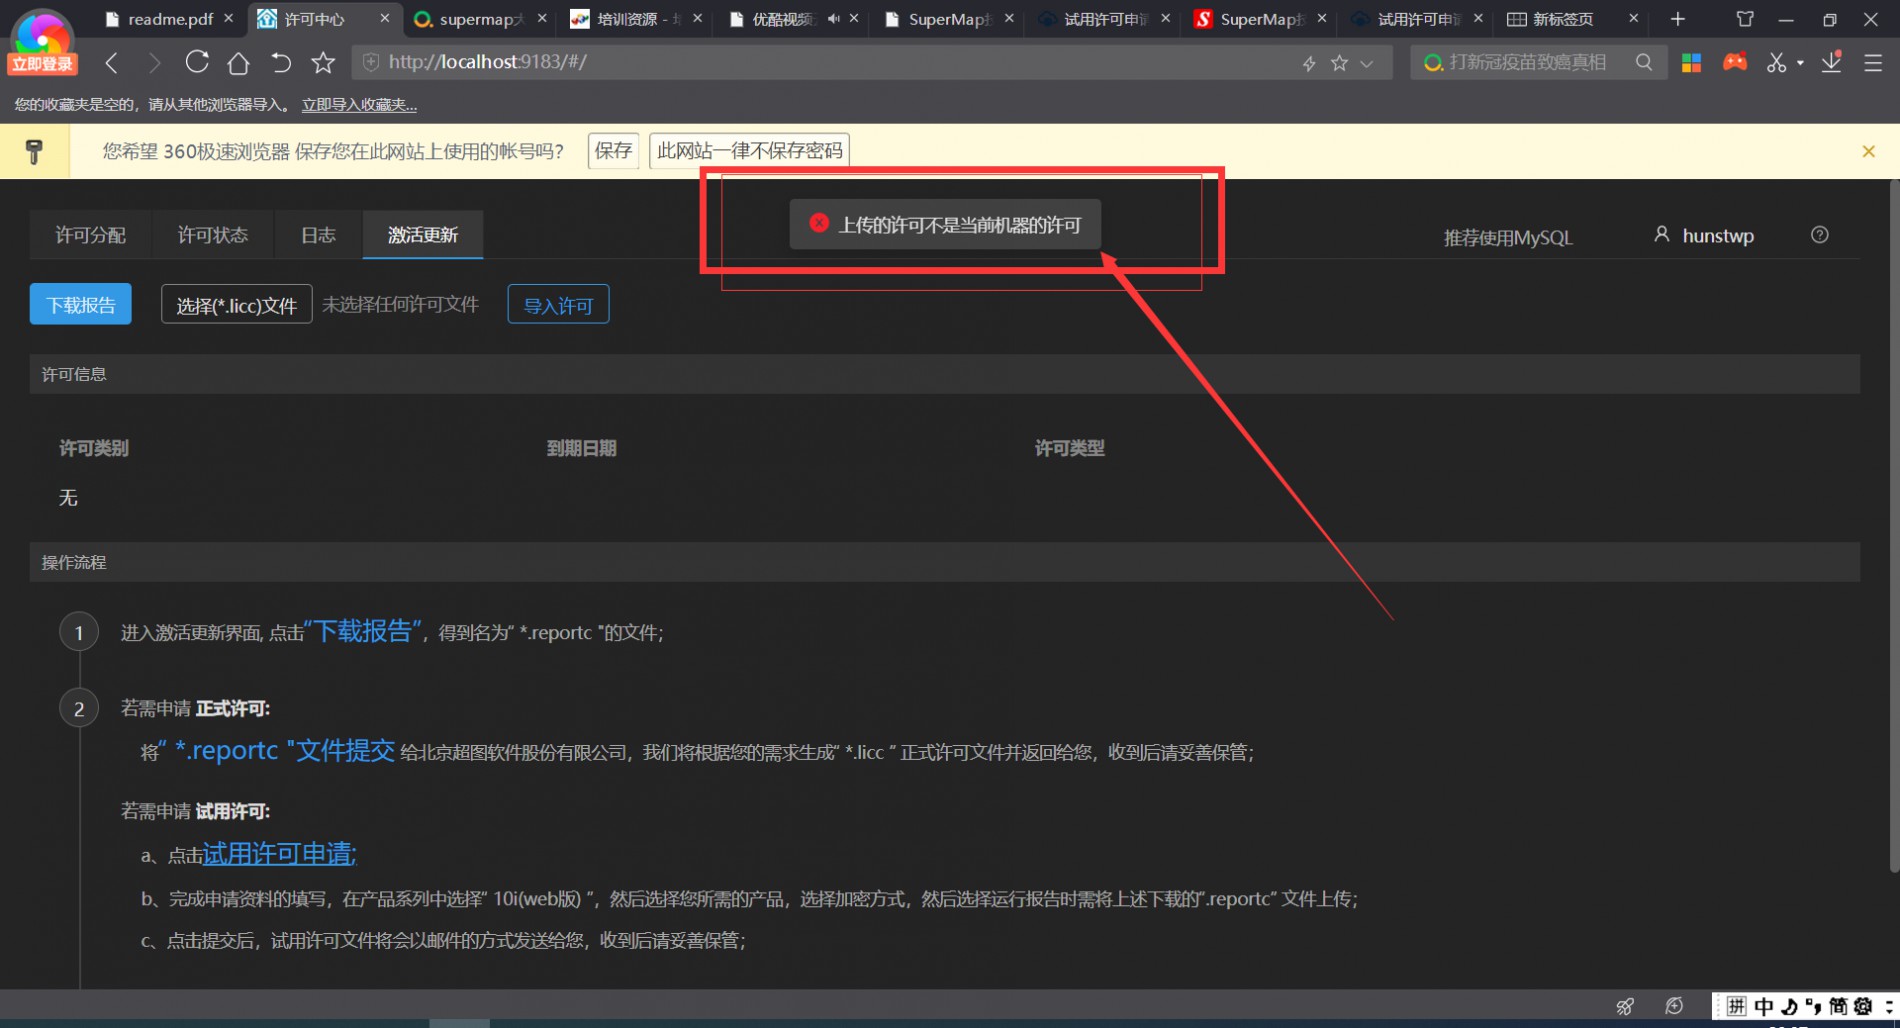Click the refresh-mode icon in status bar
This screenshot has height=1028, width=1900.
click(1674, 1006)
